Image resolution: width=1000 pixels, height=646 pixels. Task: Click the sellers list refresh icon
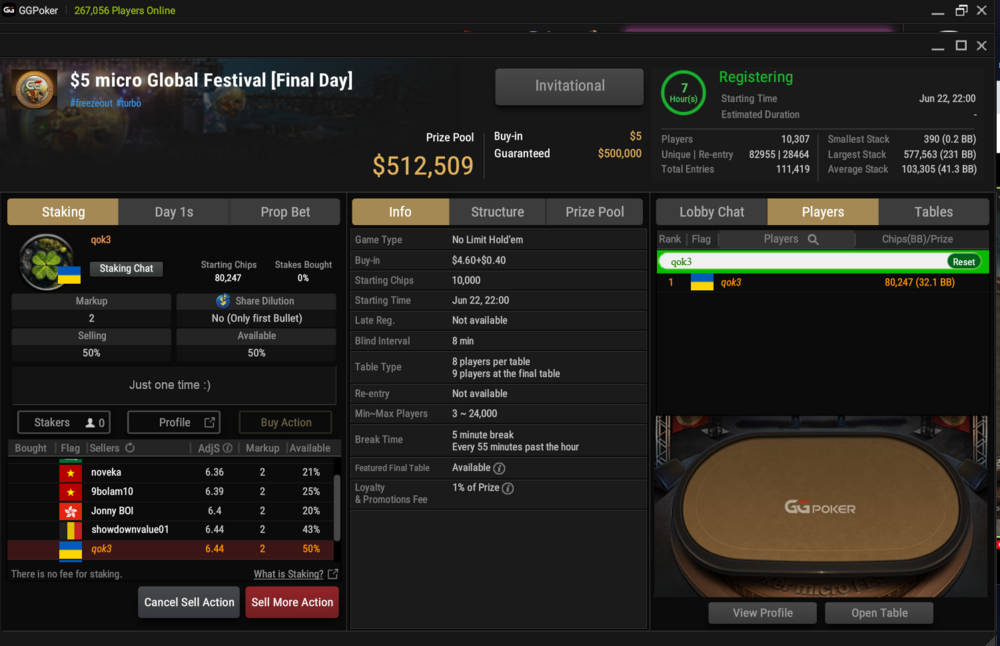coord(130,448)
